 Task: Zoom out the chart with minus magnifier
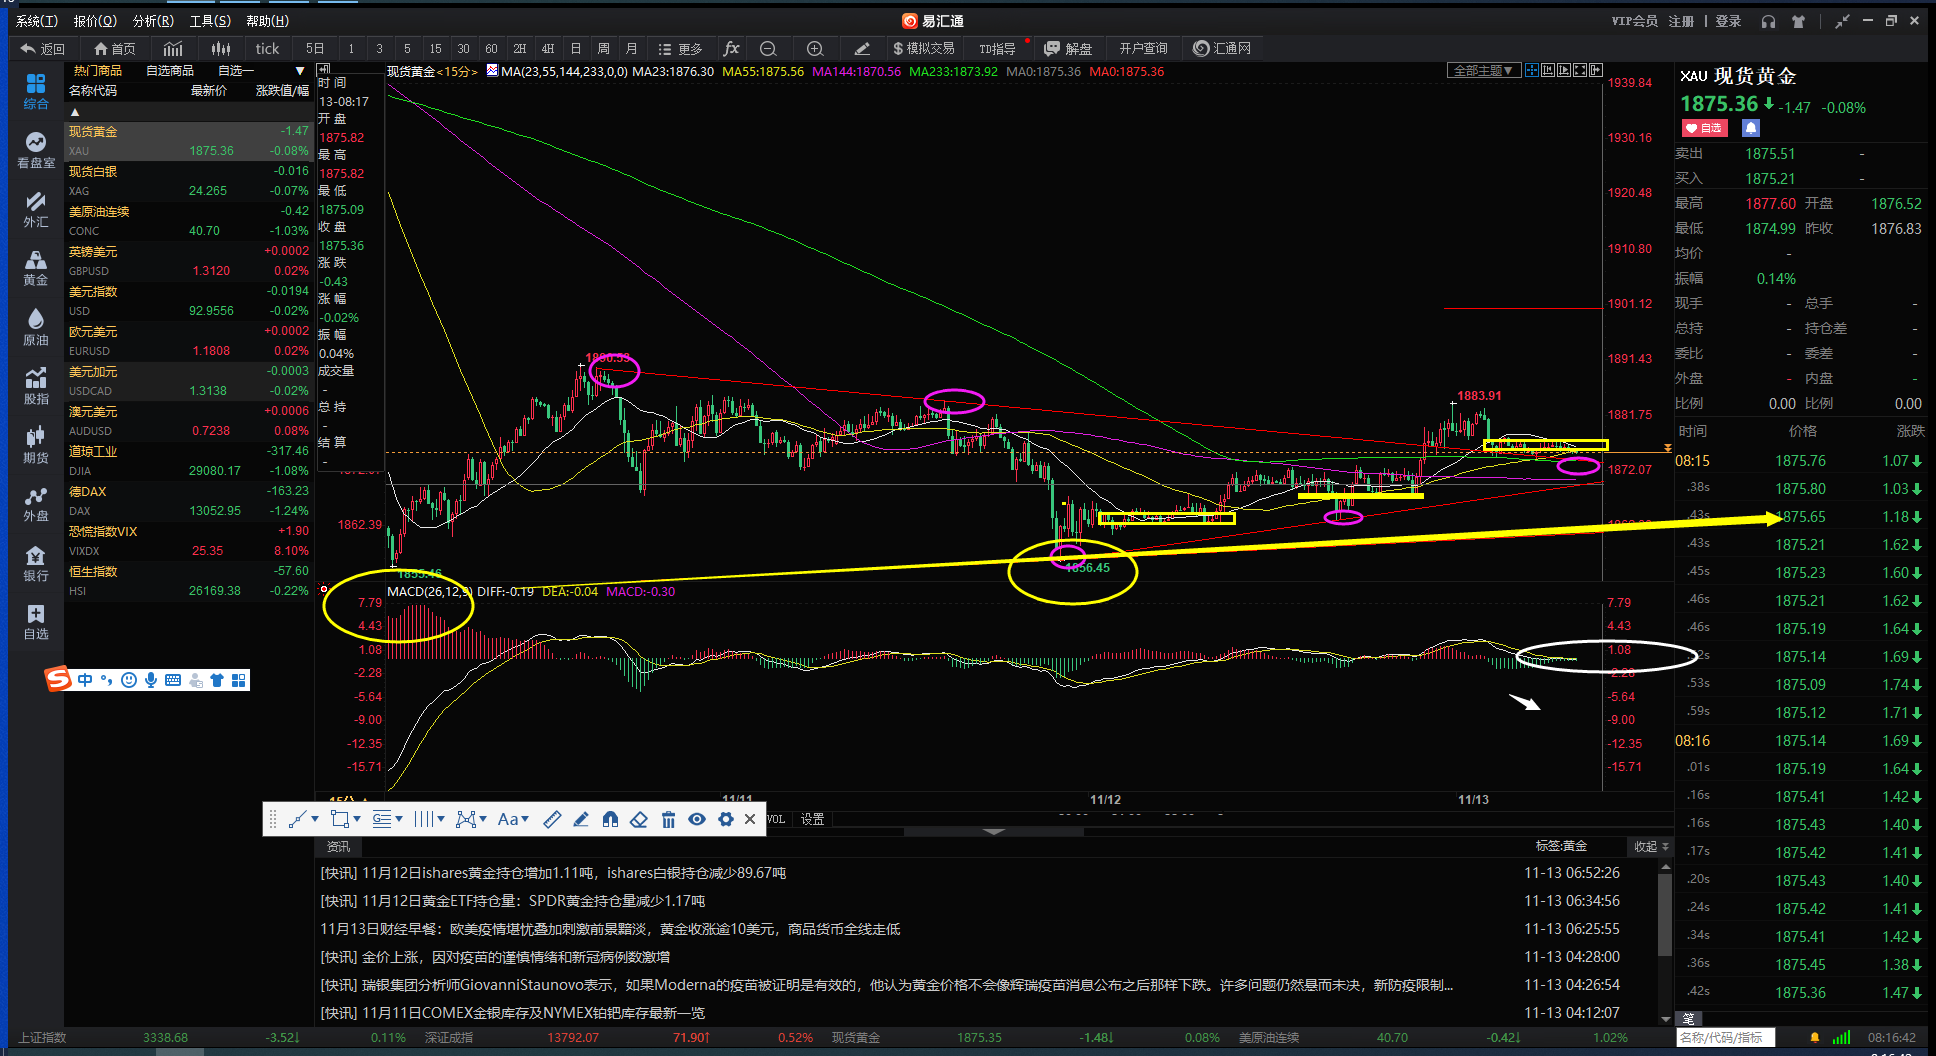click(x=768, y=48)
